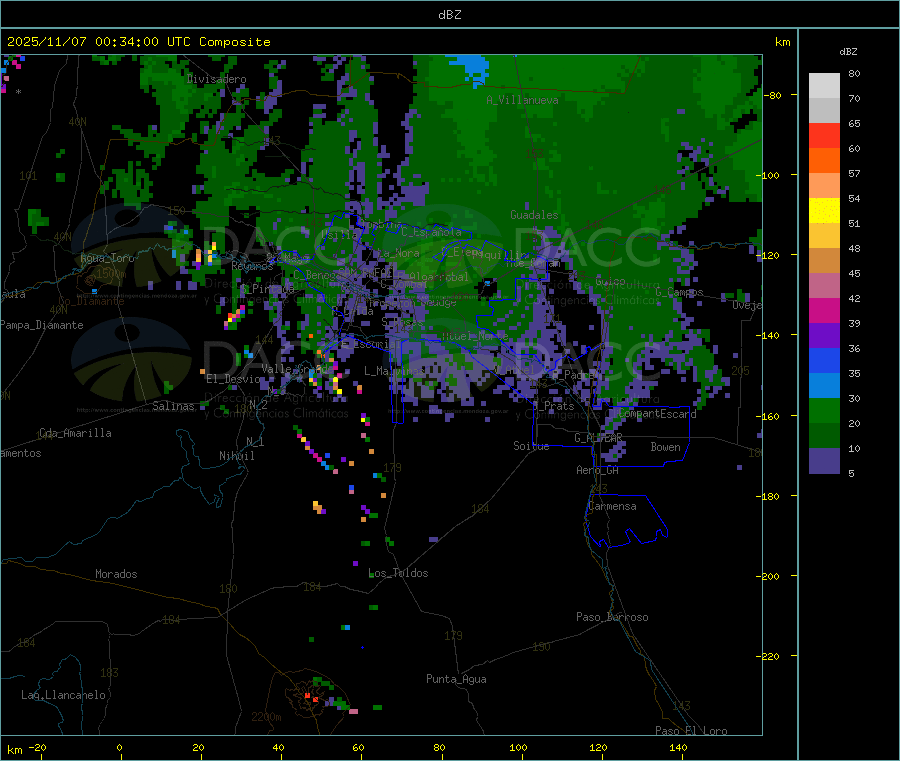Select the light blue 30–35 dBZ legend swatch
The height and width of the screenshot is (761, 900).
pos(824,386)
